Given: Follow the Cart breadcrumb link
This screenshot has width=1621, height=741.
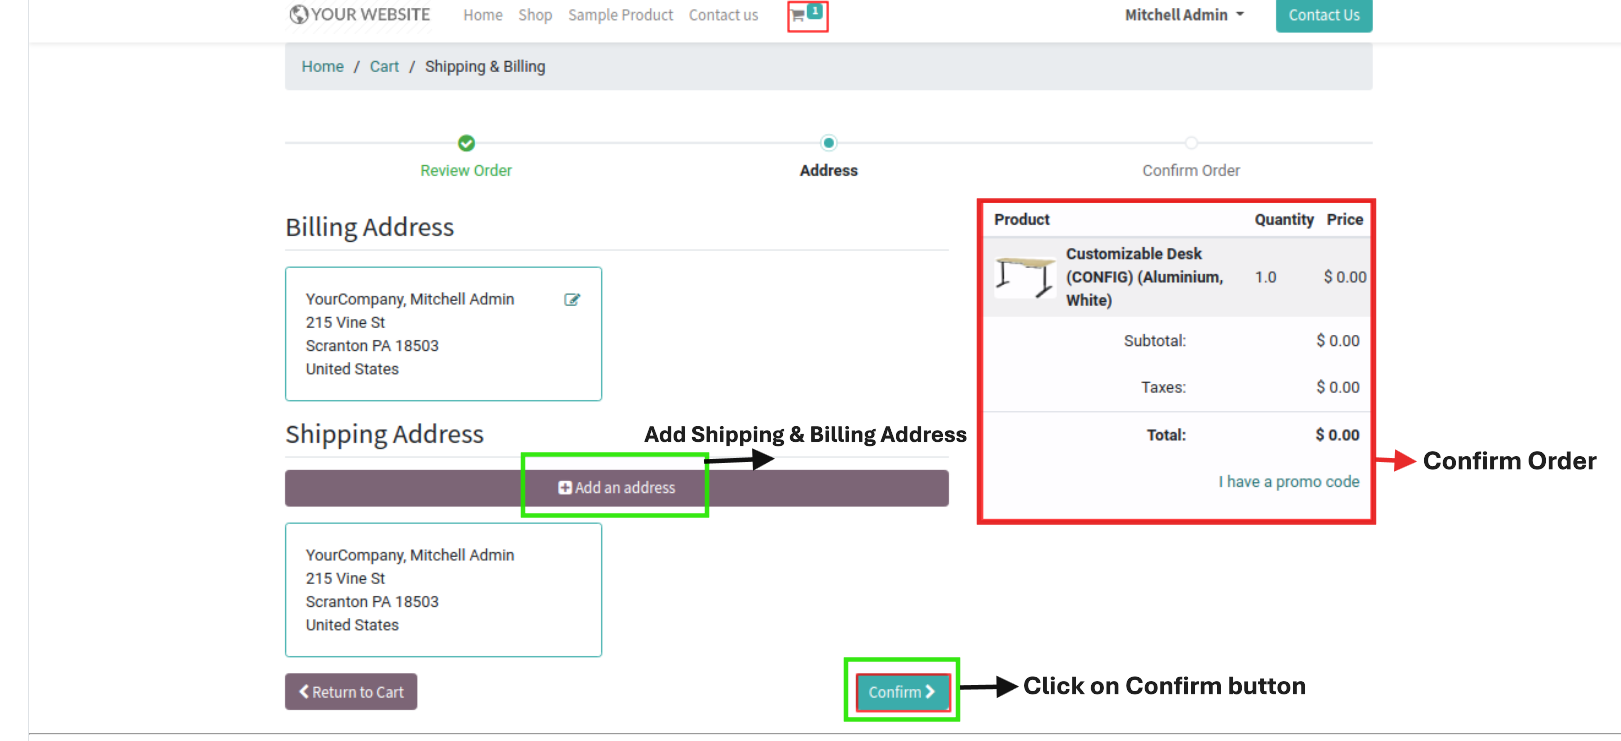Looking at the screenshot, I should 384,66.
